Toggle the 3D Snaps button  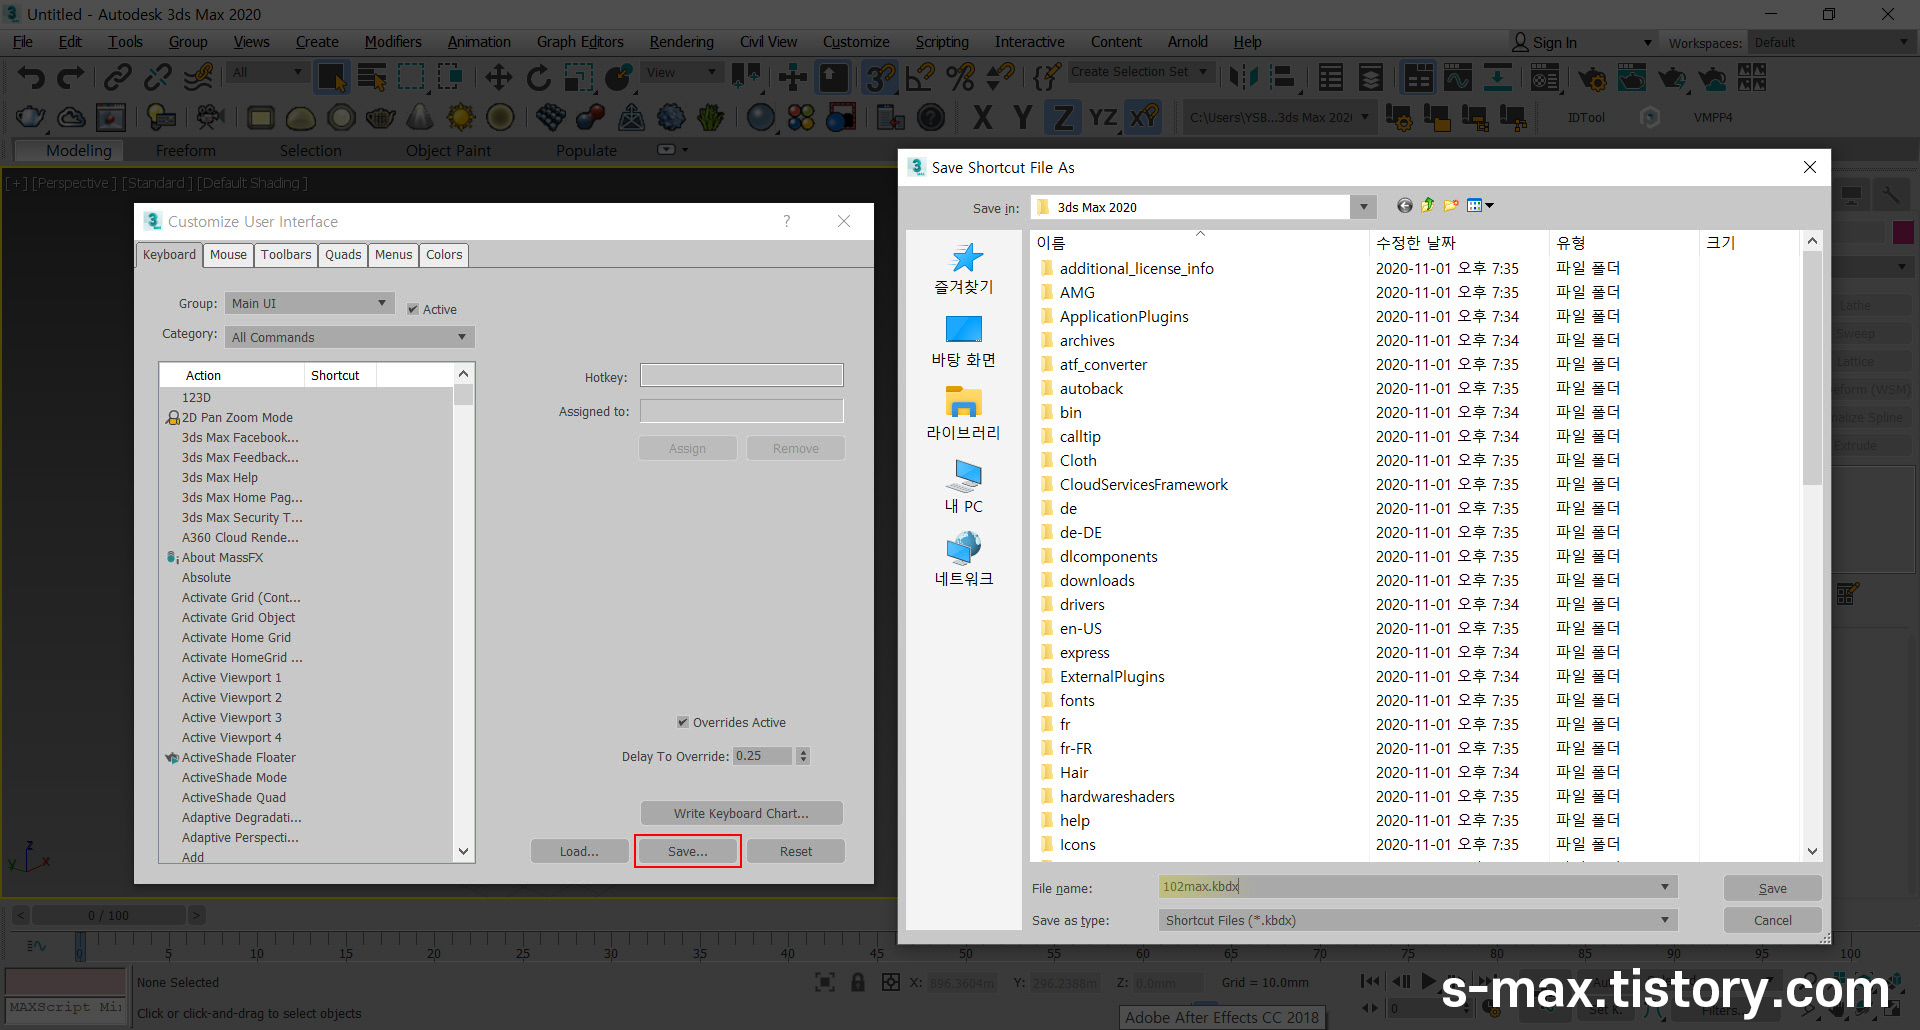[880, 77]
